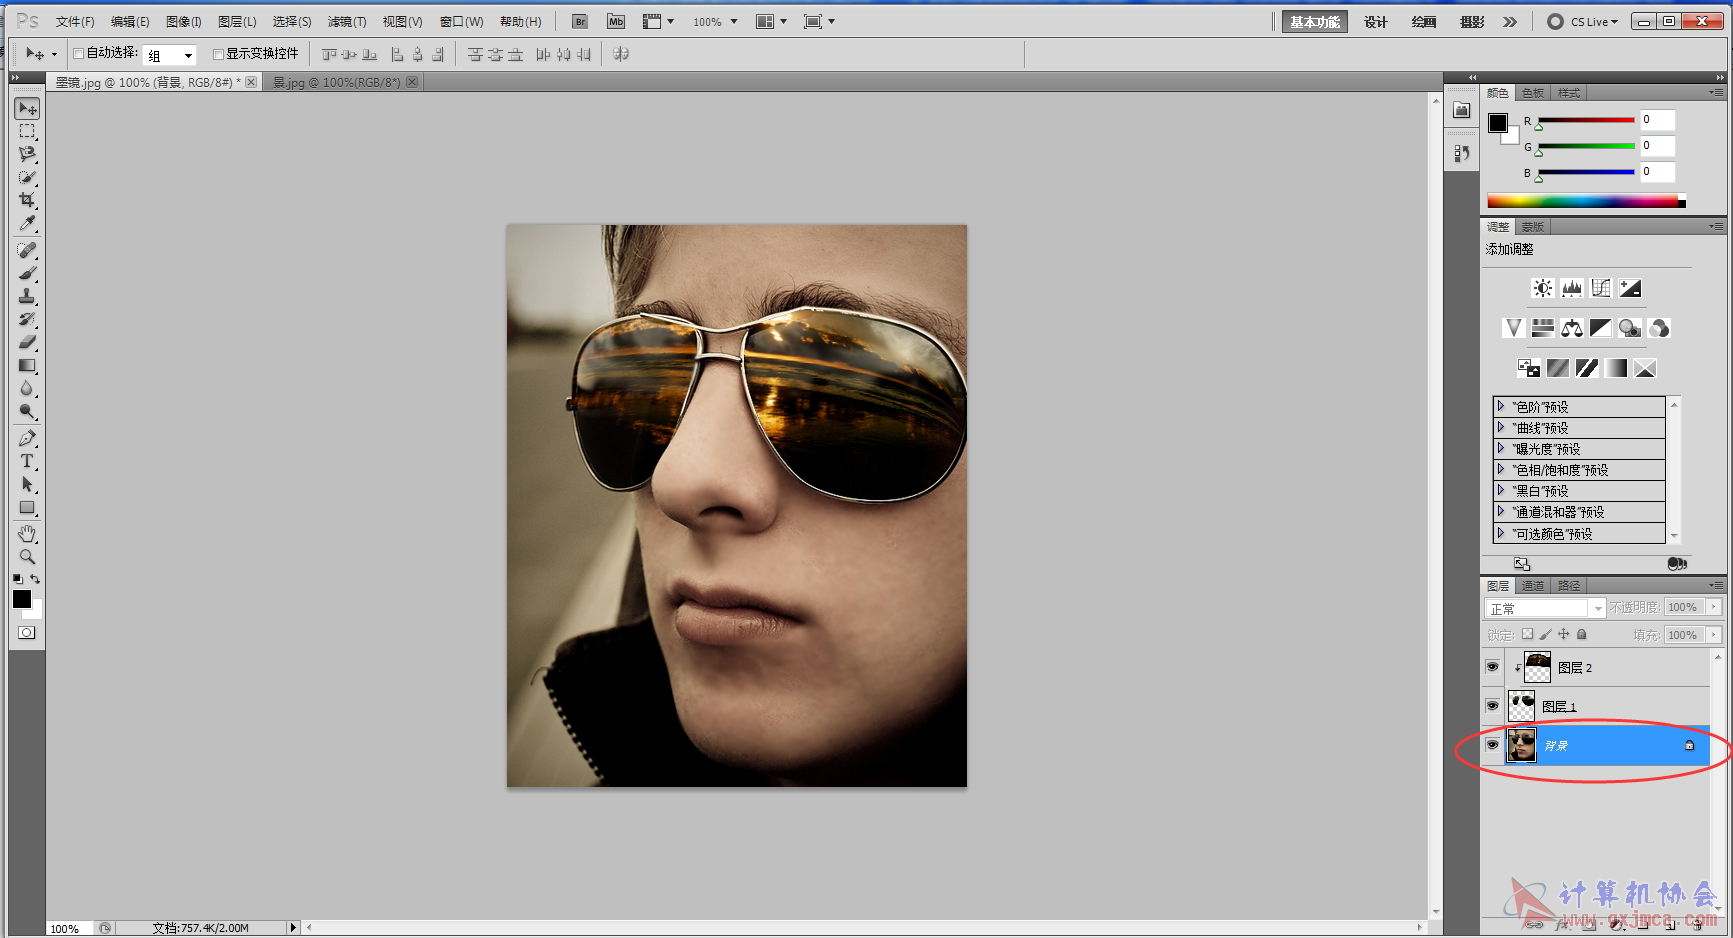Toggle lock image pixels
1733x938 pixels.
(1545, 634)
